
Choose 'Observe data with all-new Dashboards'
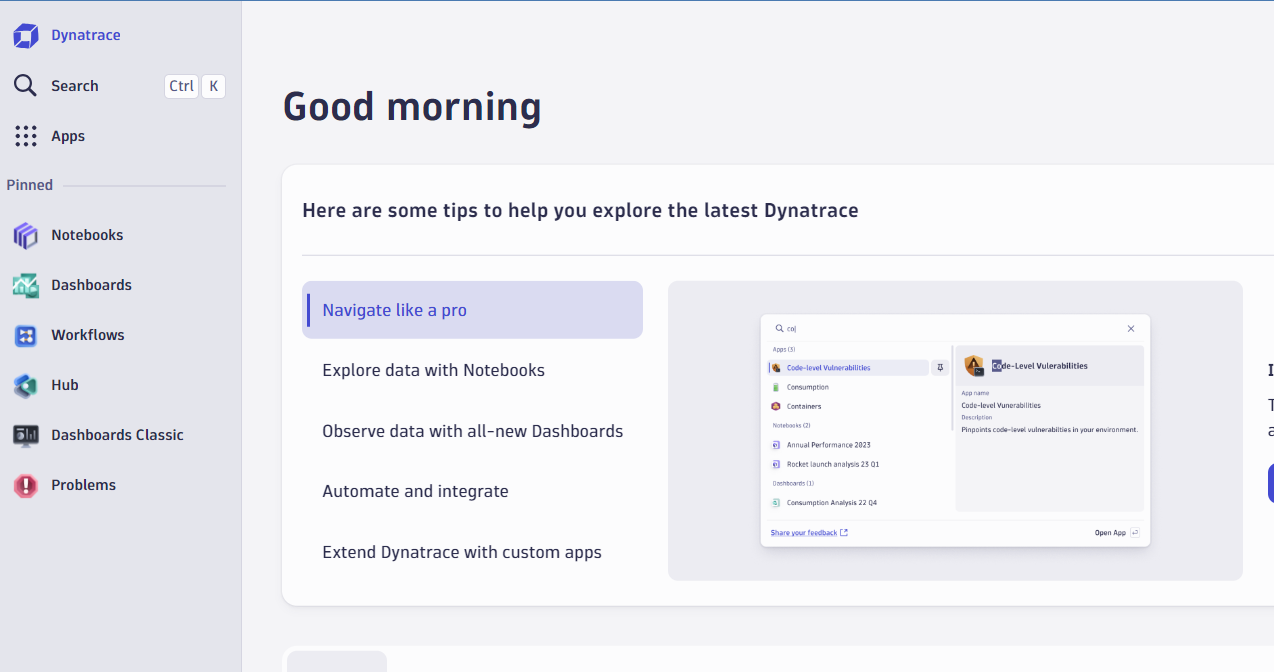(472, 431)
